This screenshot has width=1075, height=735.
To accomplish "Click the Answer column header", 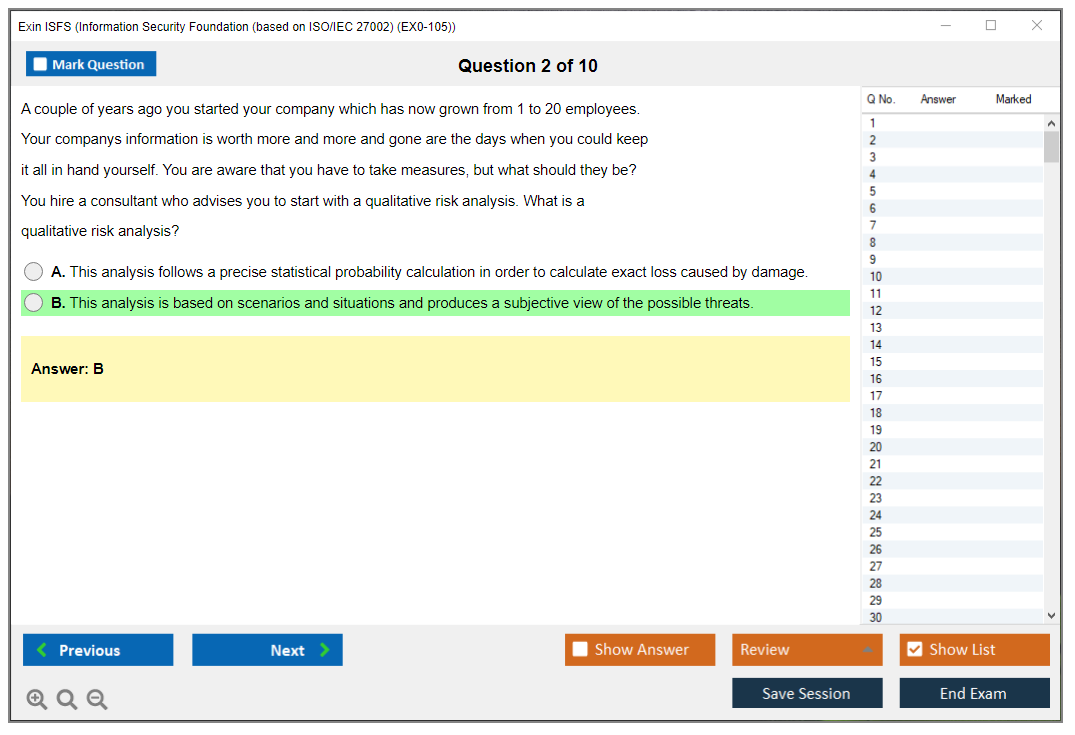I will [938, 99].
